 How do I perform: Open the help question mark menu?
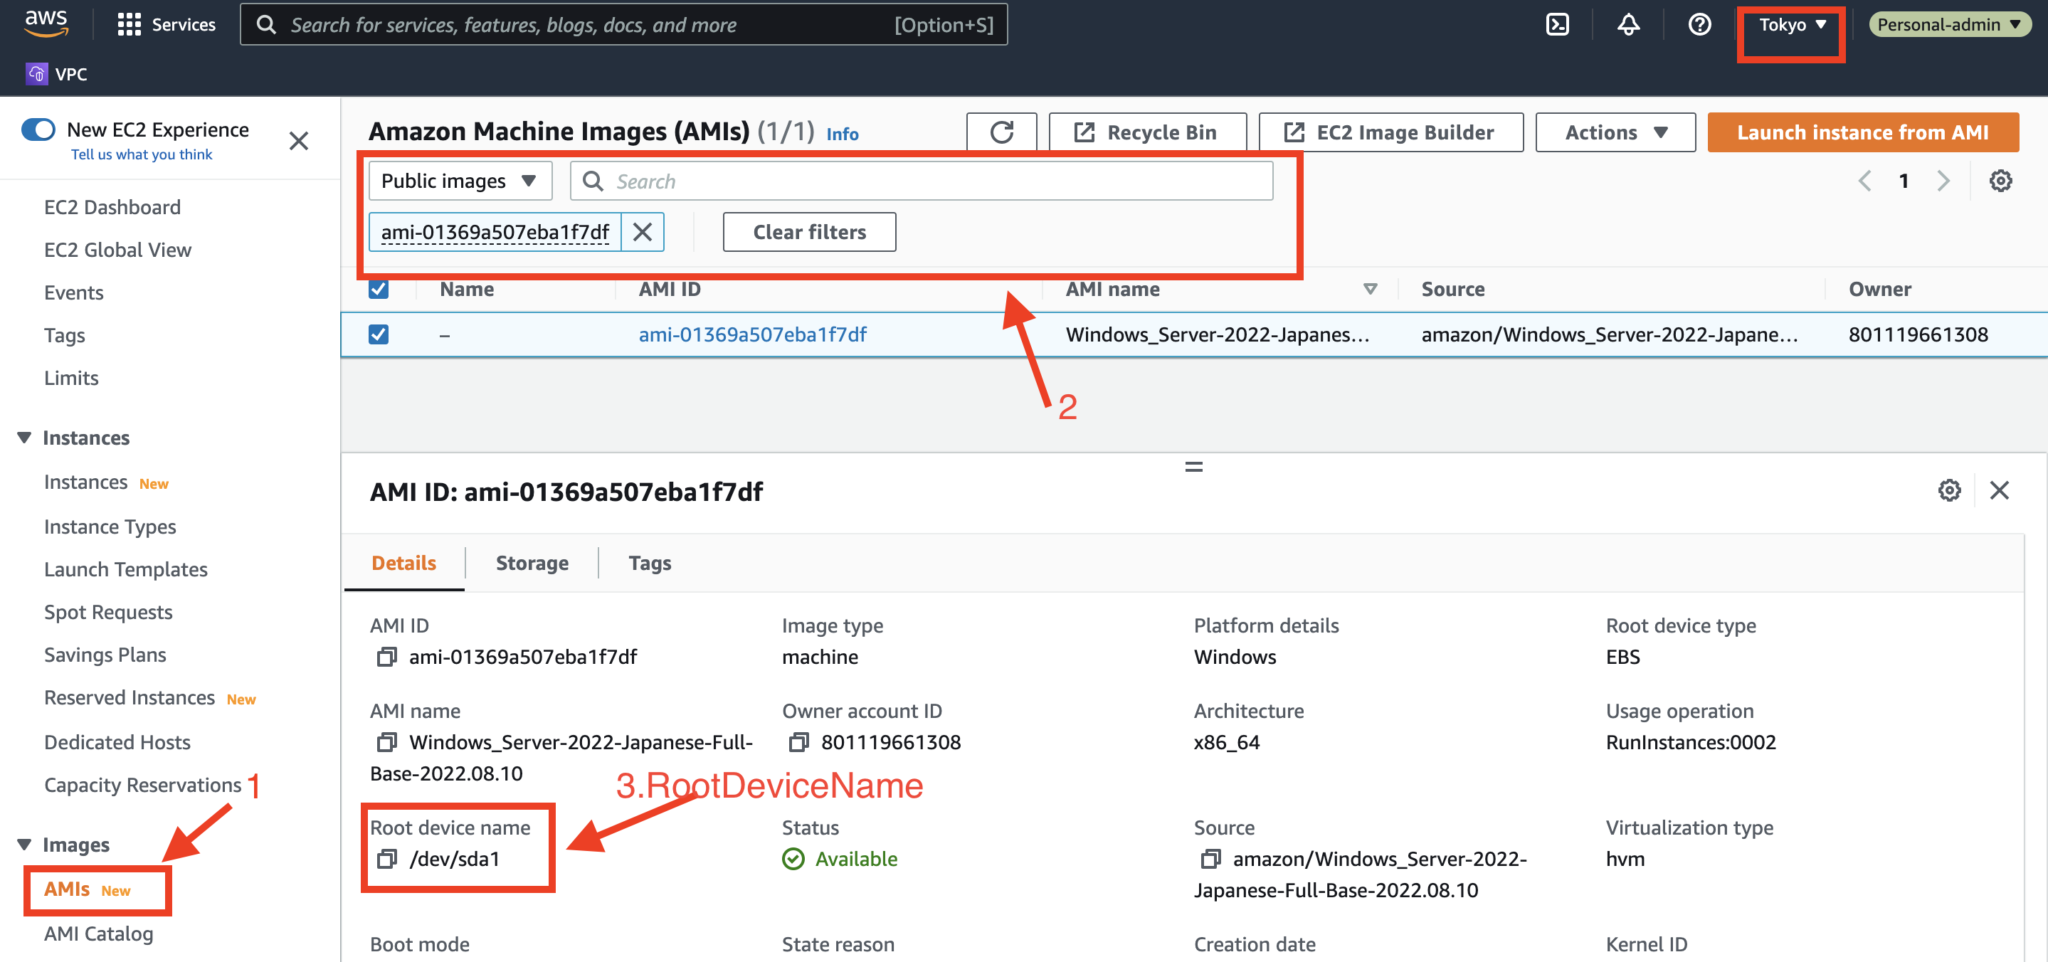point(1699,24)
